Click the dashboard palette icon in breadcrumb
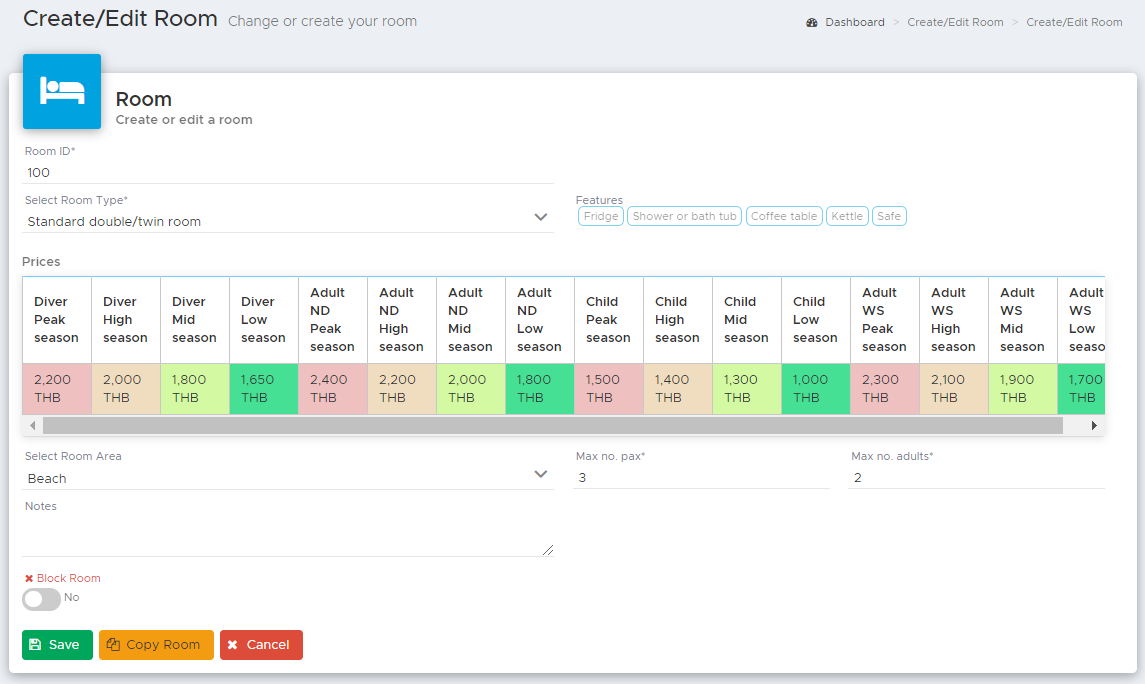The width and height of the screenshot is (1145, 684). coord(811,23)
